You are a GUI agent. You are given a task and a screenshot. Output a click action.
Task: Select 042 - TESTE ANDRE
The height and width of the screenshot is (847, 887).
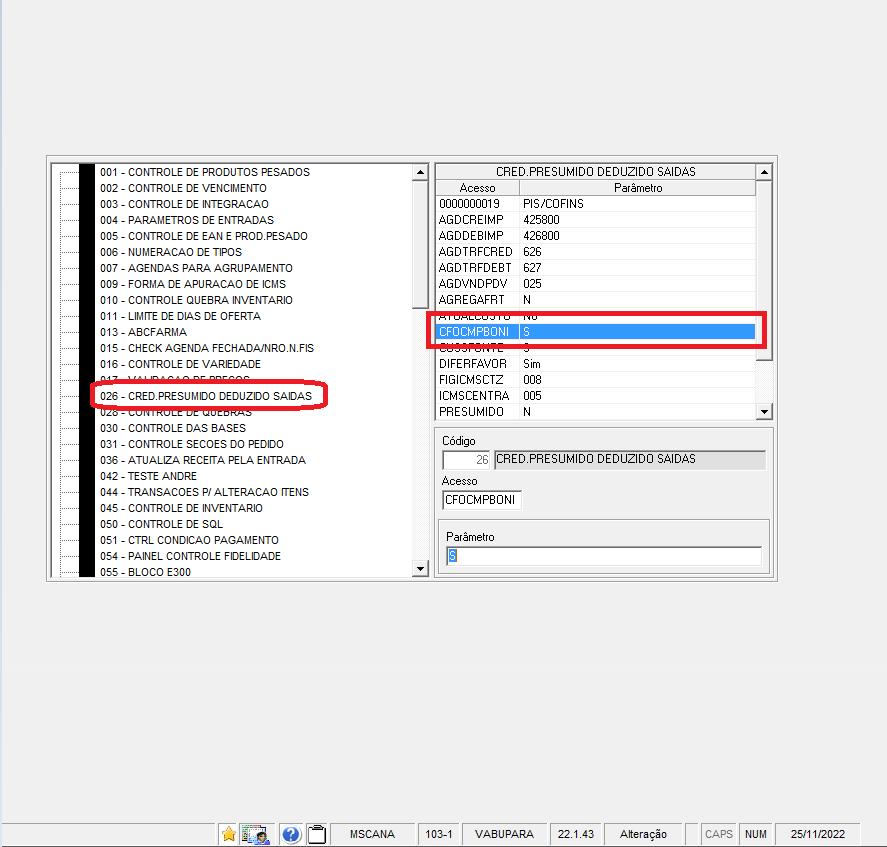click(x=148, y=476)
